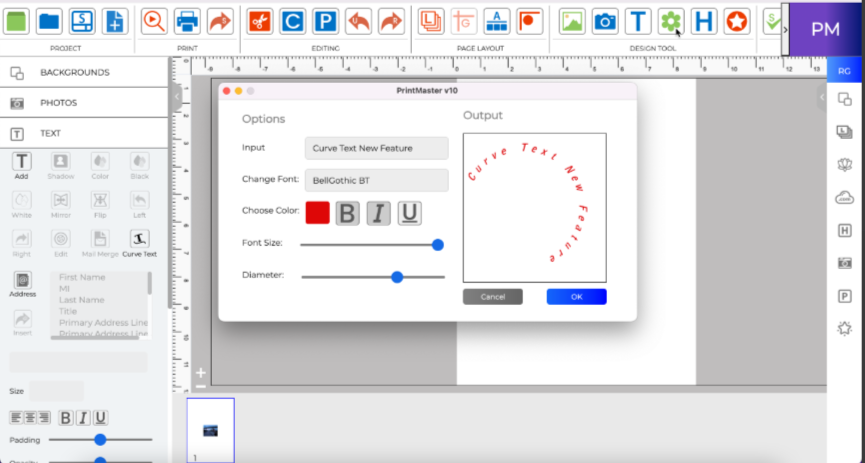Click the red star circle icon in the toolbar
865x463 pixels.
(x=737, y=22)
